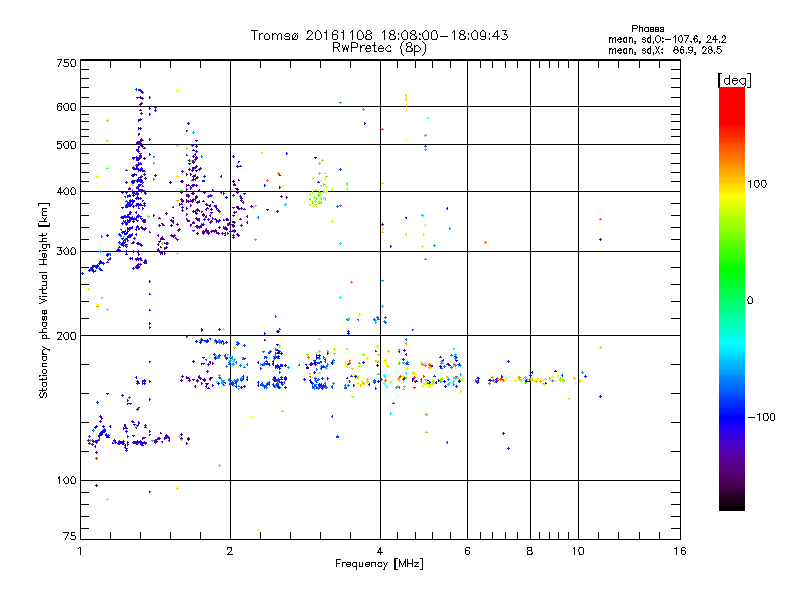Click the 'RwPretec (8p)' subtitle
Viewport: 800px width, 600px height.
[x=379, y=48]
